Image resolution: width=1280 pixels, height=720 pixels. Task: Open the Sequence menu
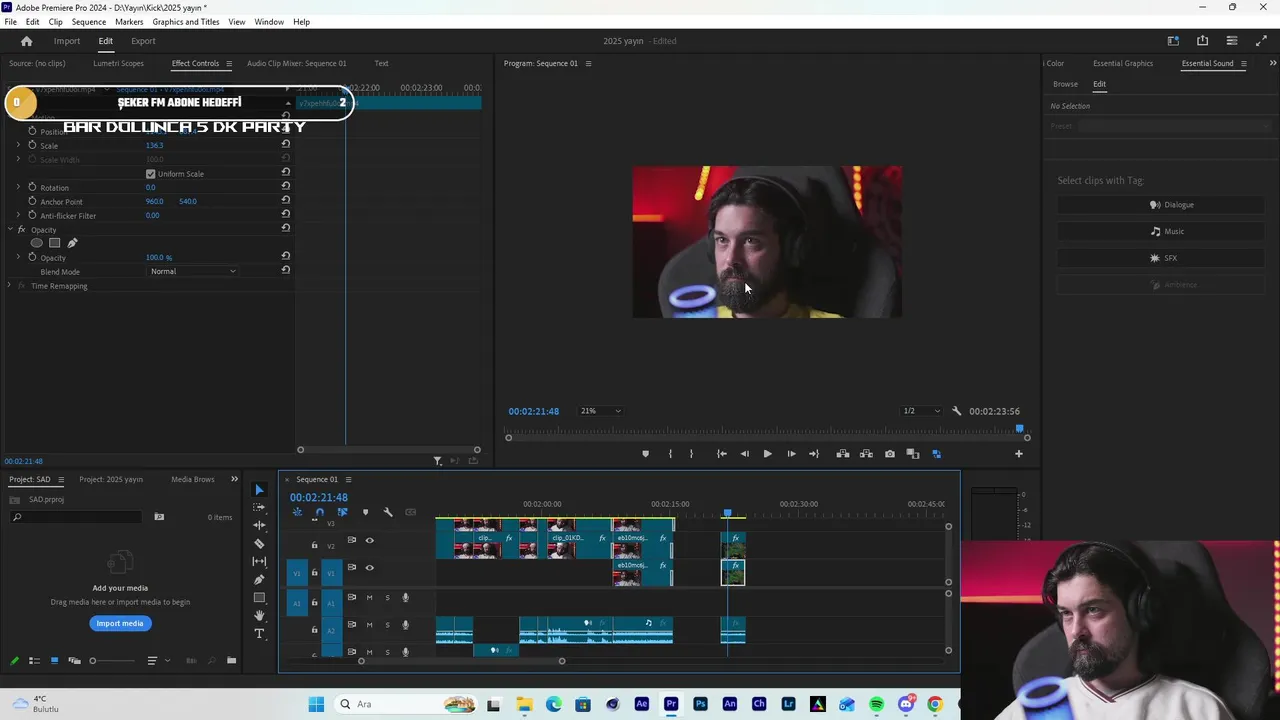(x=89, y=22)
